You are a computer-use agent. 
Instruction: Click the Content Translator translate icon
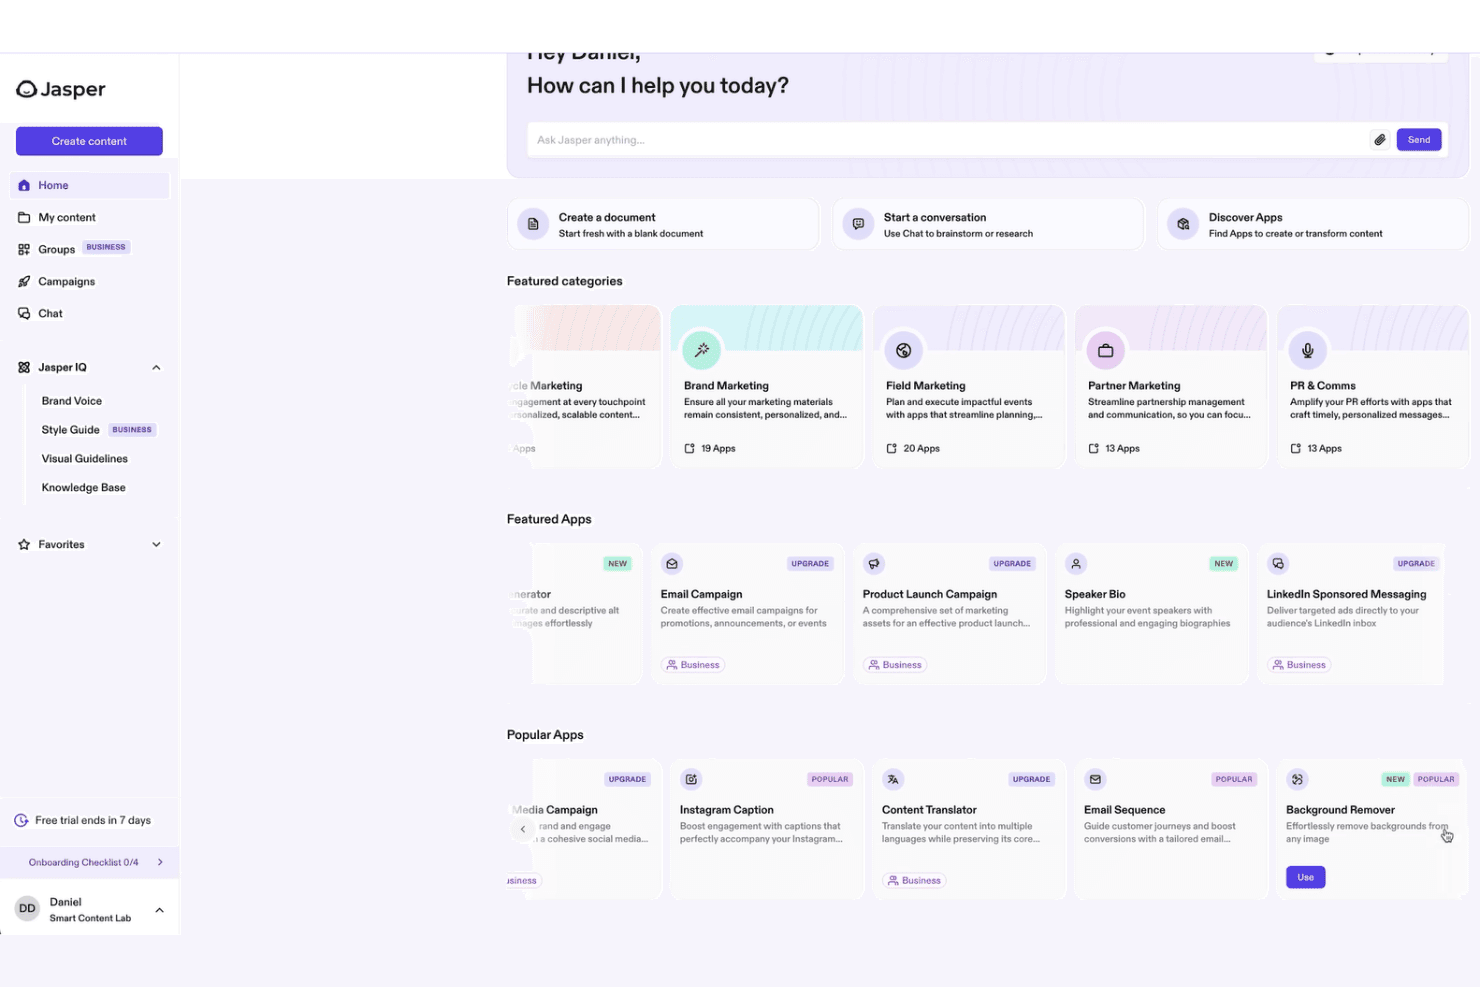tap(893, 779)
